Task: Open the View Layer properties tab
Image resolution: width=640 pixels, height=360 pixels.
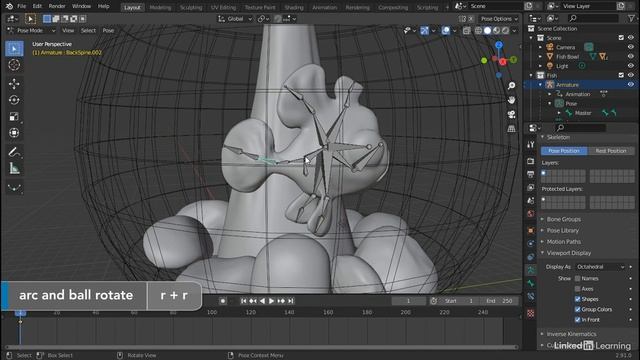Action: coord(531,187)
